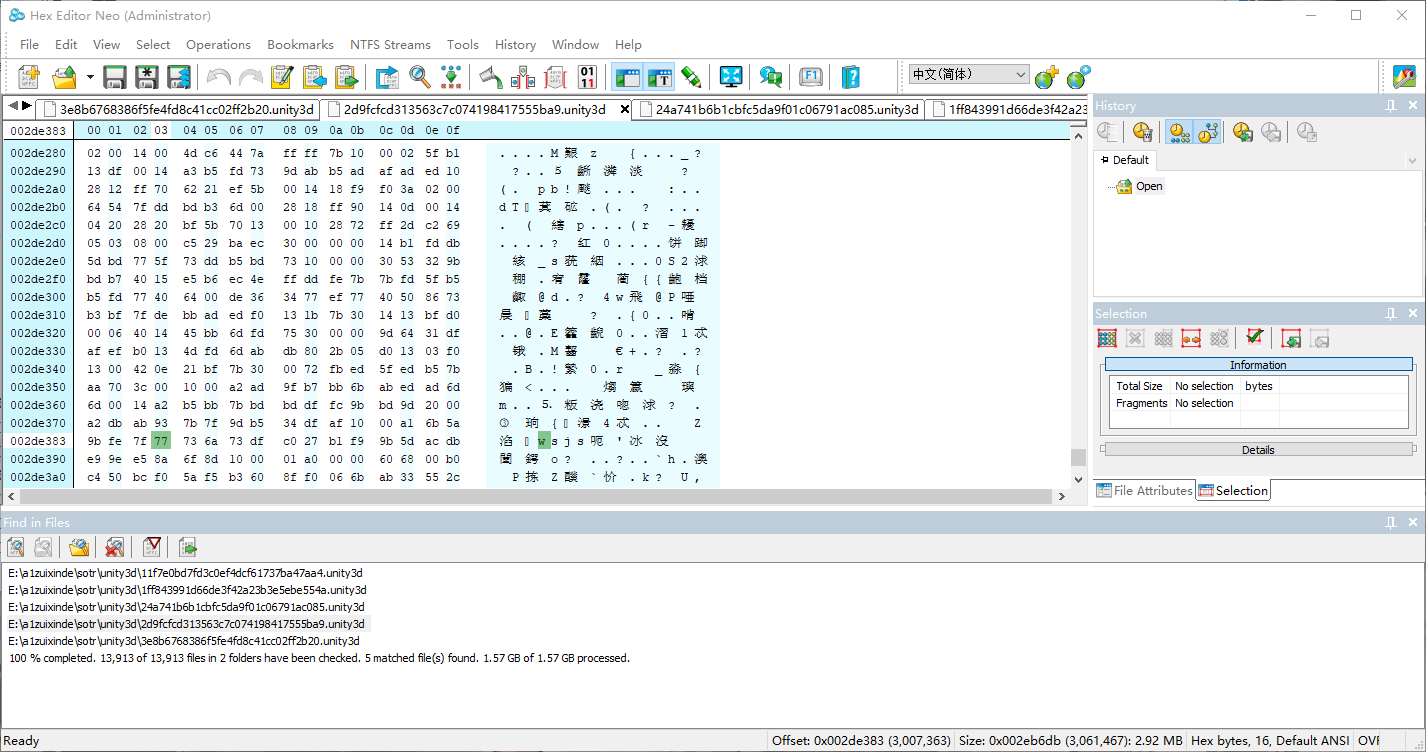Screen dimensions: 1426x752
Task: Toggle the text pane view button with T
Action: 659,77
